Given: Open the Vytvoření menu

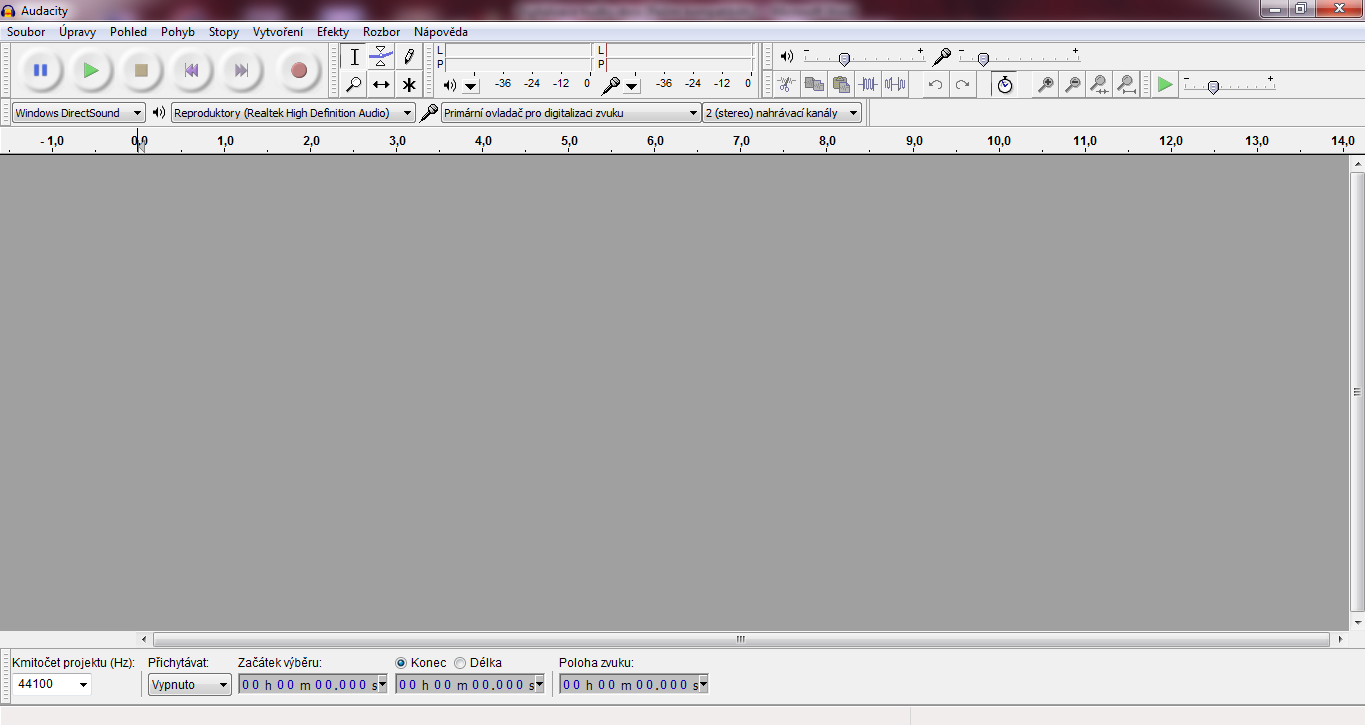Looking at the screenshot, I should click(x=278, y=32).
